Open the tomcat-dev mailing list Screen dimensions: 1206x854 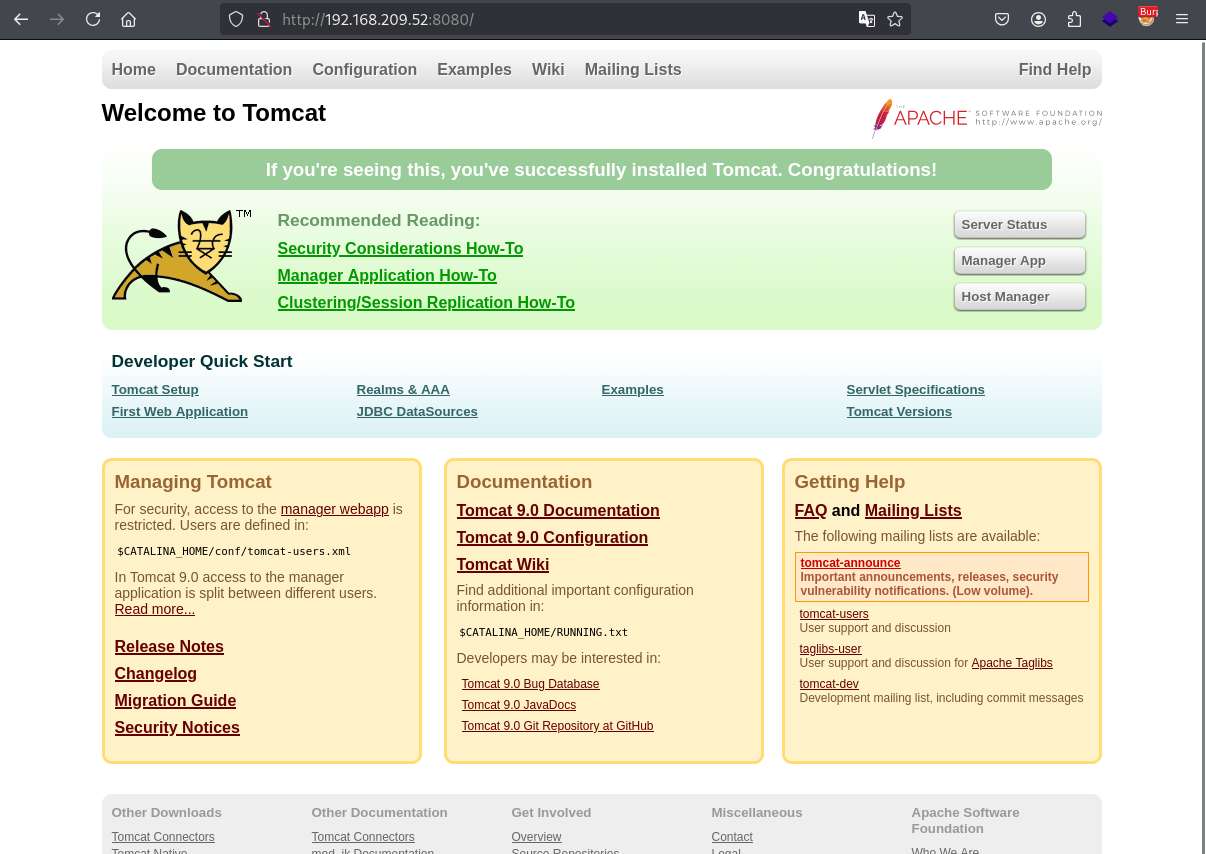coord(829,684)
